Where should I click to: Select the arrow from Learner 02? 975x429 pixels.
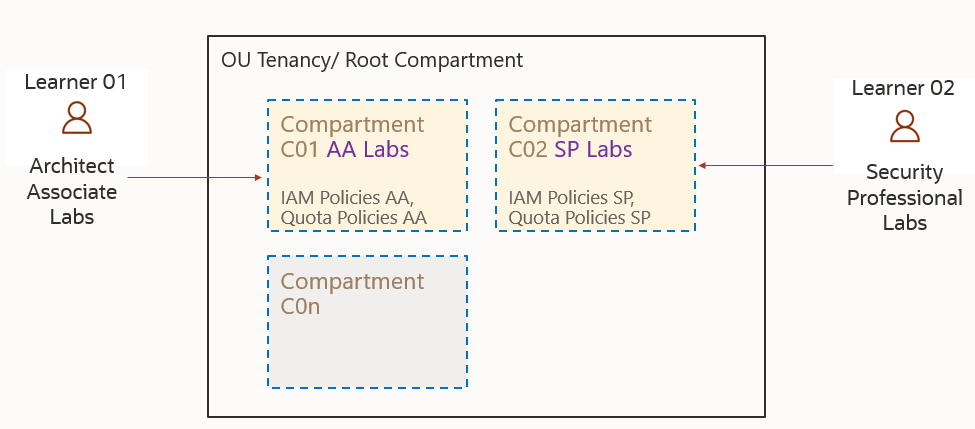point(766,165)
